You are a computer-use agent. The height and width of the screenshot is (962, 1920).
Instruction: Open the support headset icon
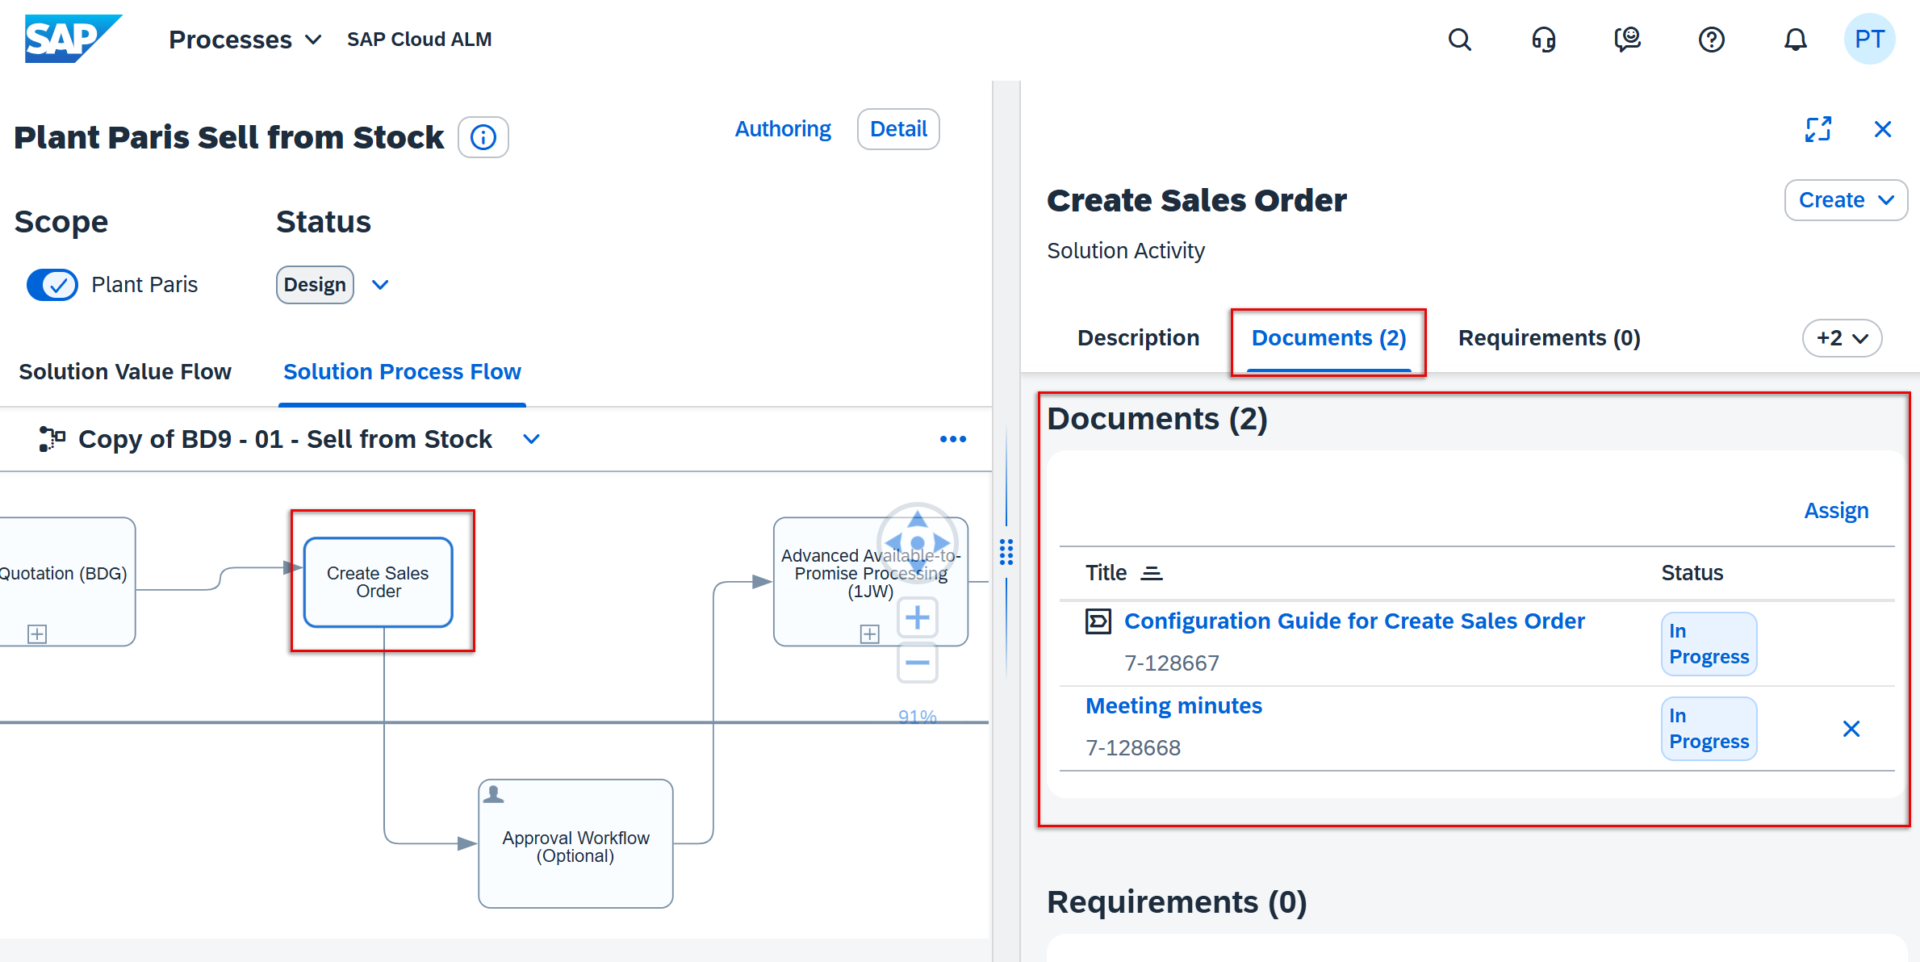pos(1543,40)
